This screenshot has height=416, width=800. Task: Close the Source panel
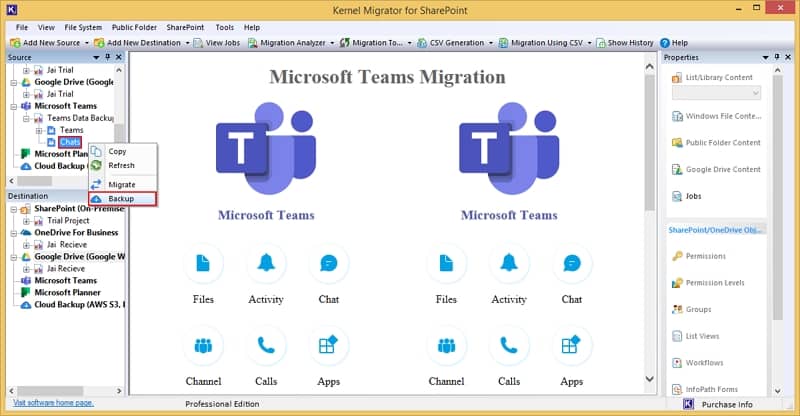pos(119,57)
